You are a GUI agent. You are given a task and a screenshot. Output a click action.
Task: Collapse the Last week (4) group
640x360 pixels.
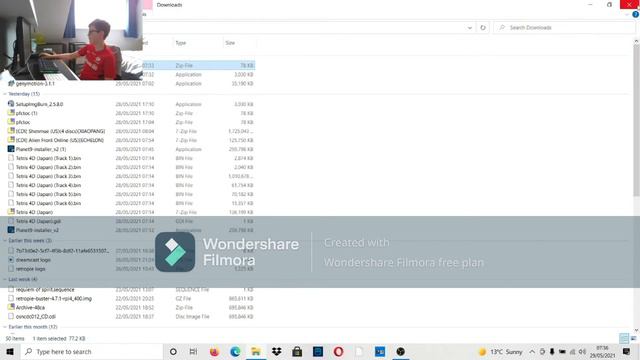[5, 279]
